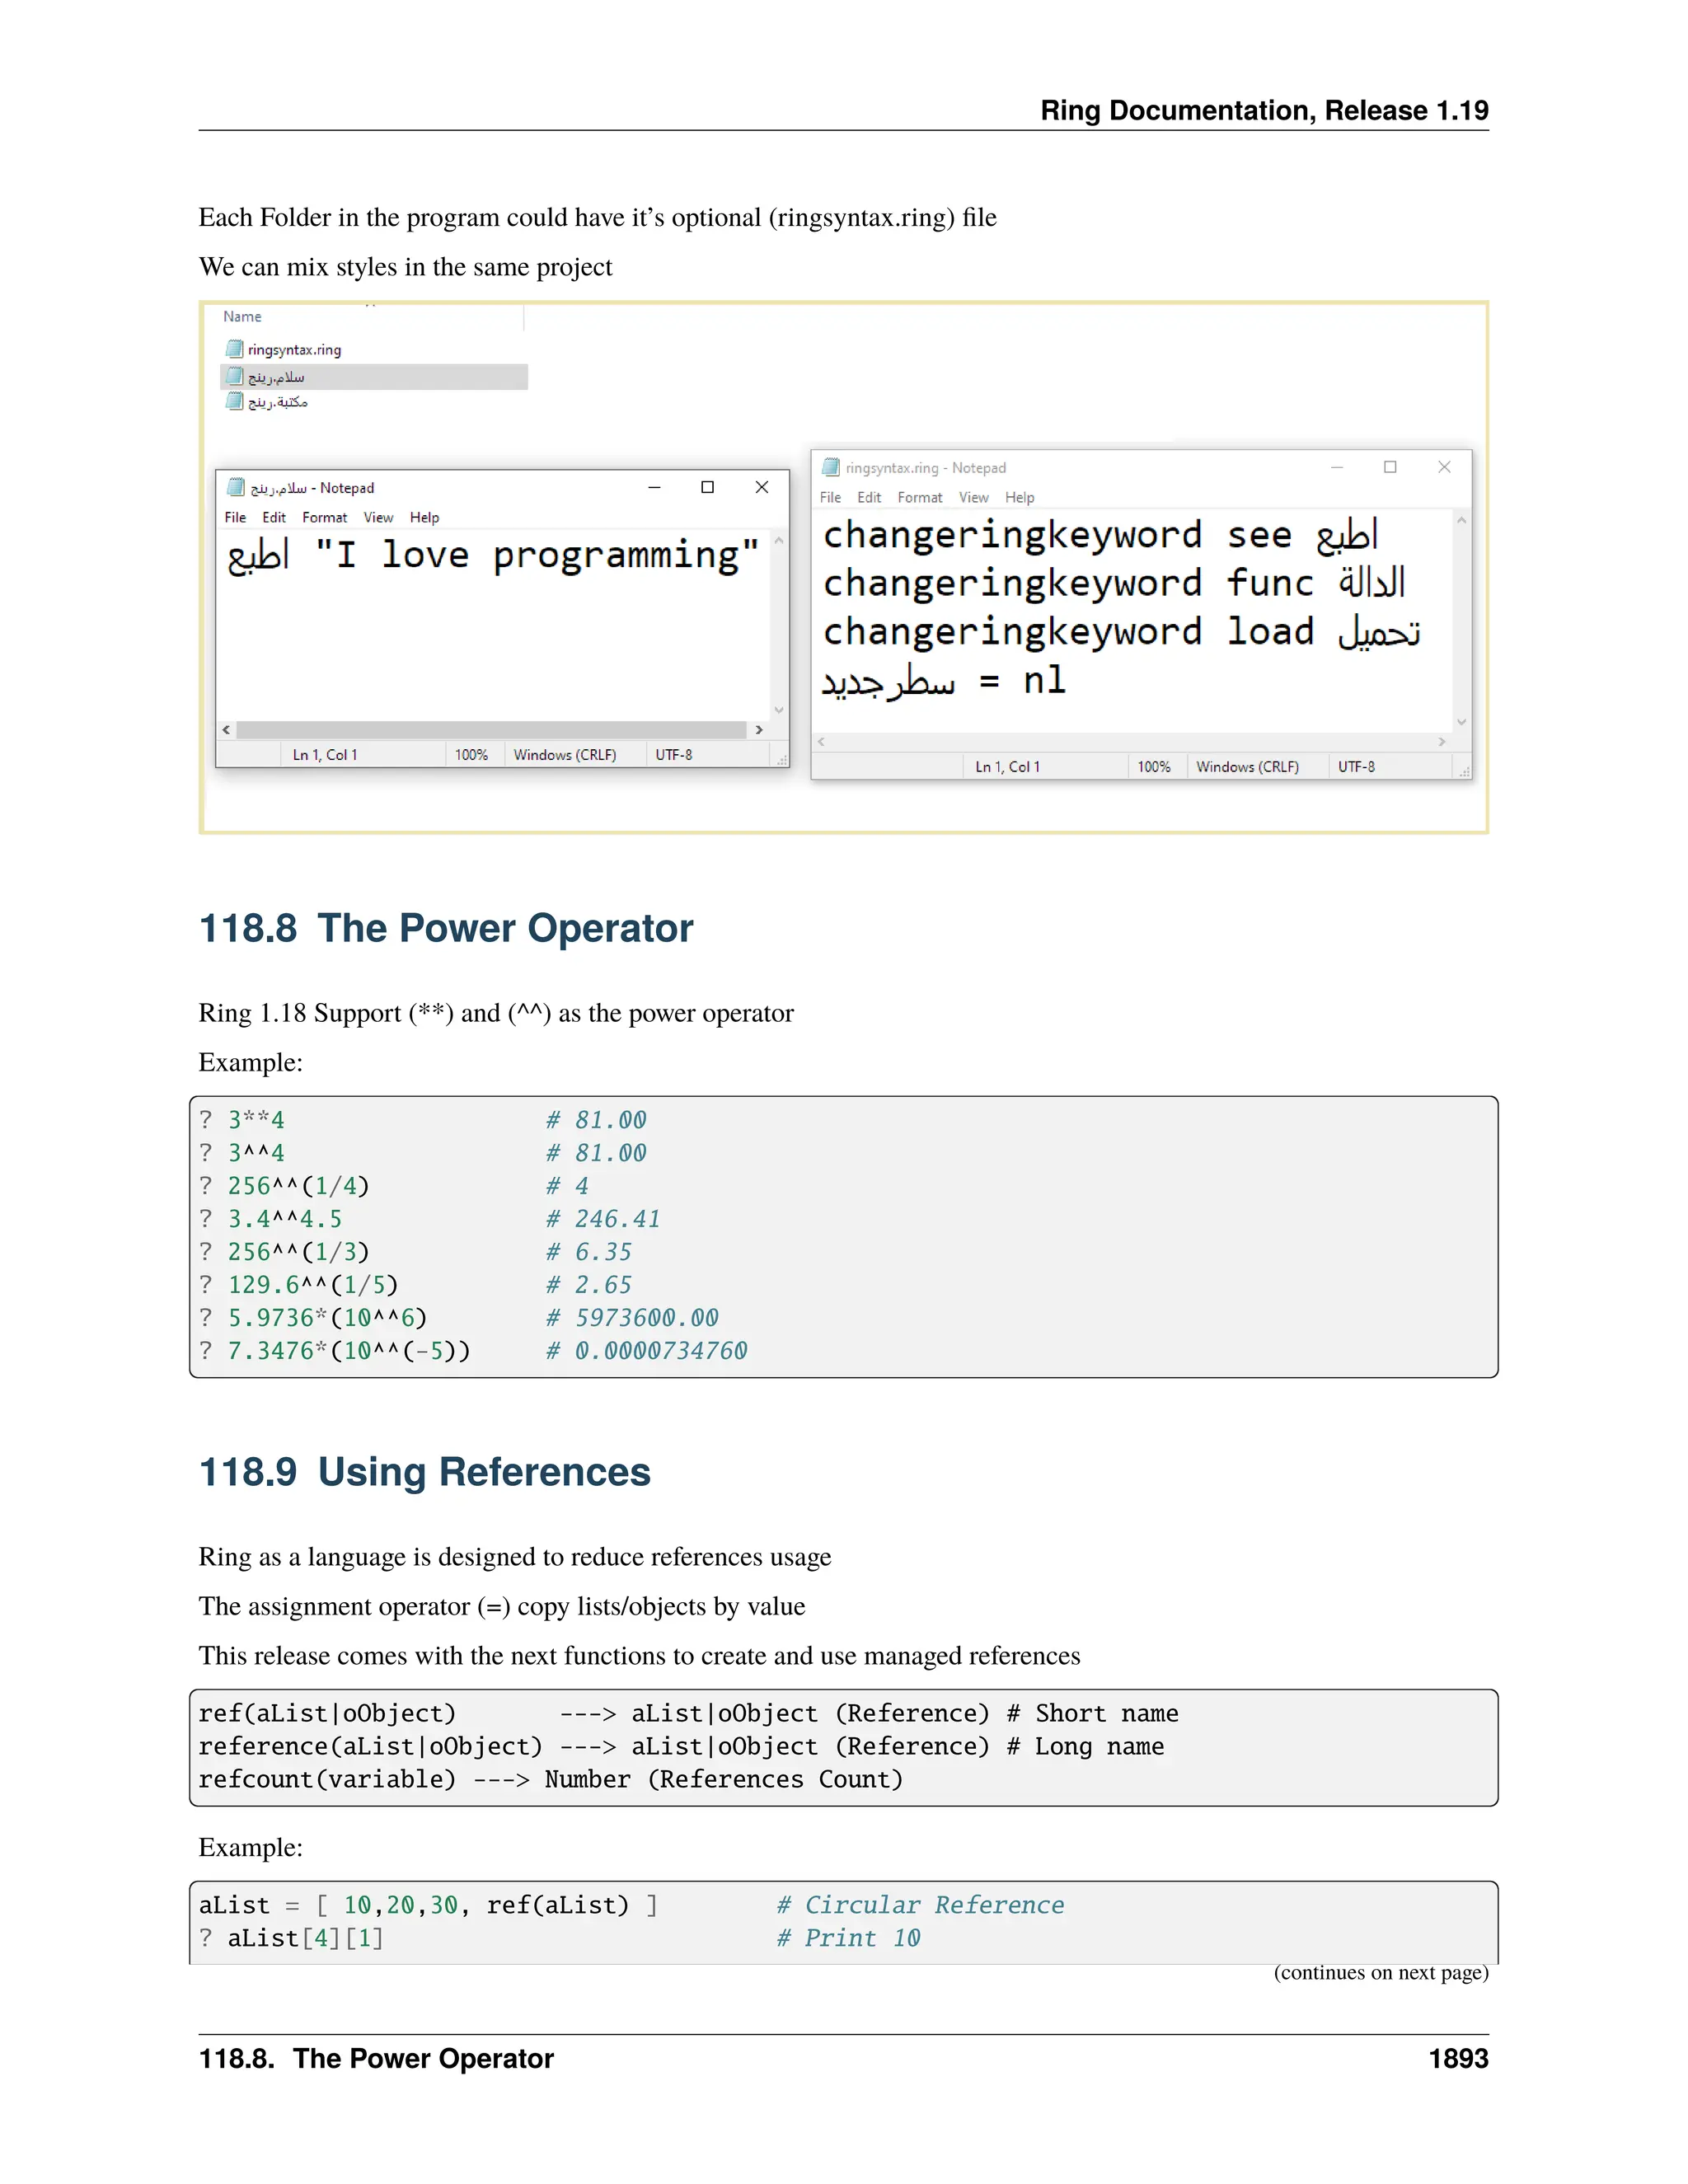Click Windows (CRLF) in سلام.رينج status bar

(x=565, y=755)
